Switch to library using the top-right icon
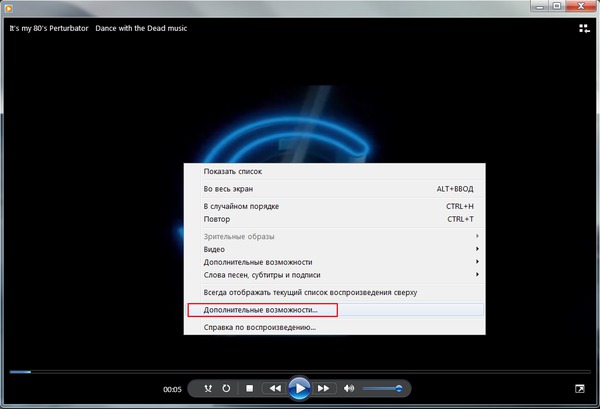600x409 pixels. point(583,28)
